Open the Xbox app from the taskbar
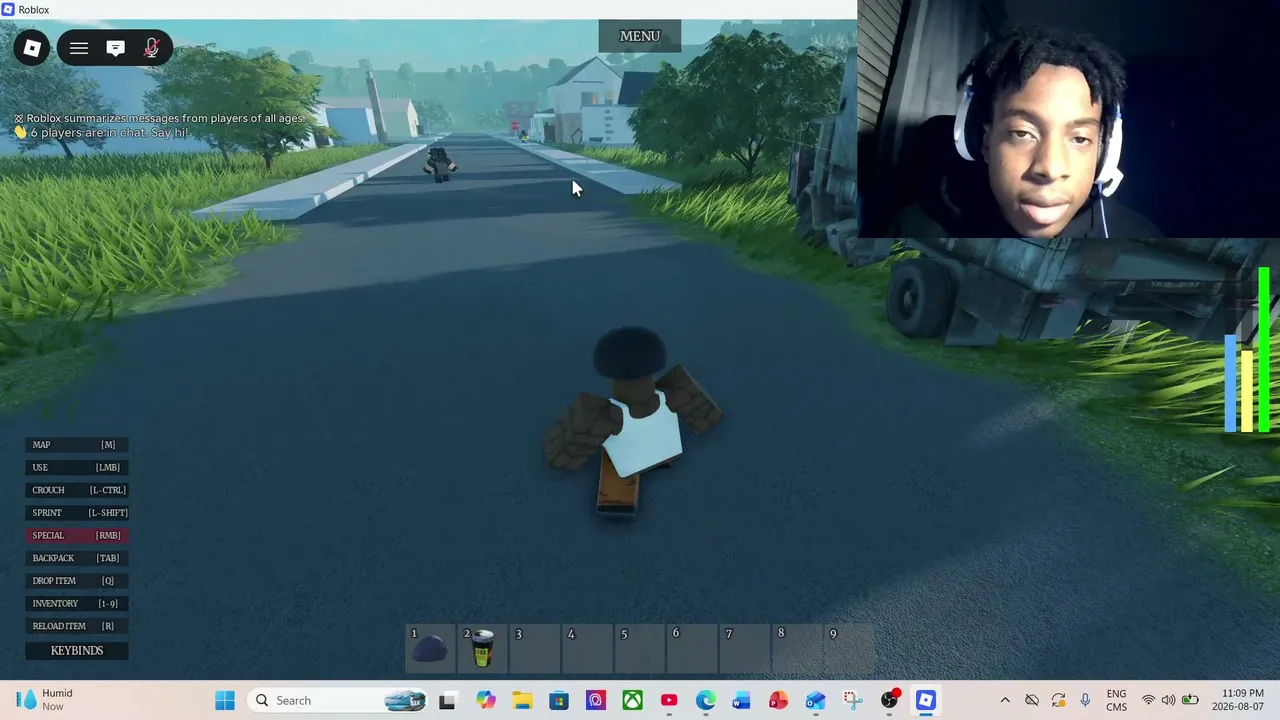The image size is (1280, 720). (633, 700)
